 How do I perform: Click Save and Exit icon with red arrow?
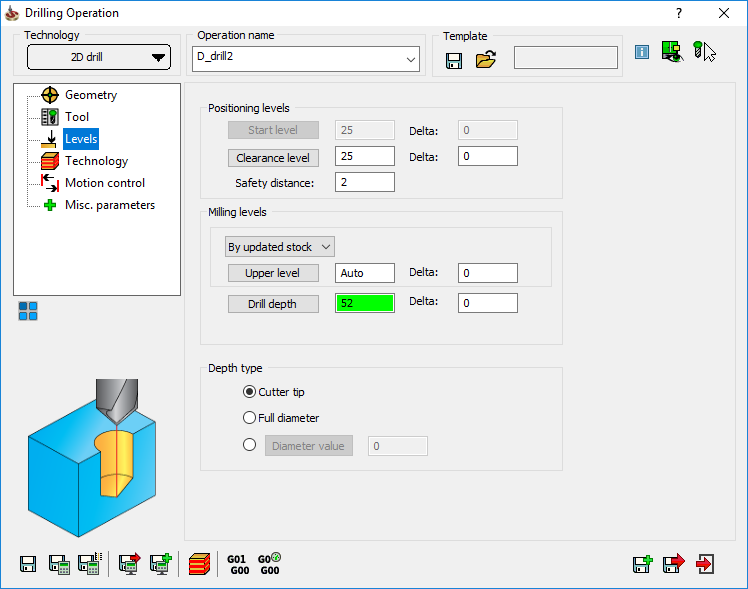674,564
